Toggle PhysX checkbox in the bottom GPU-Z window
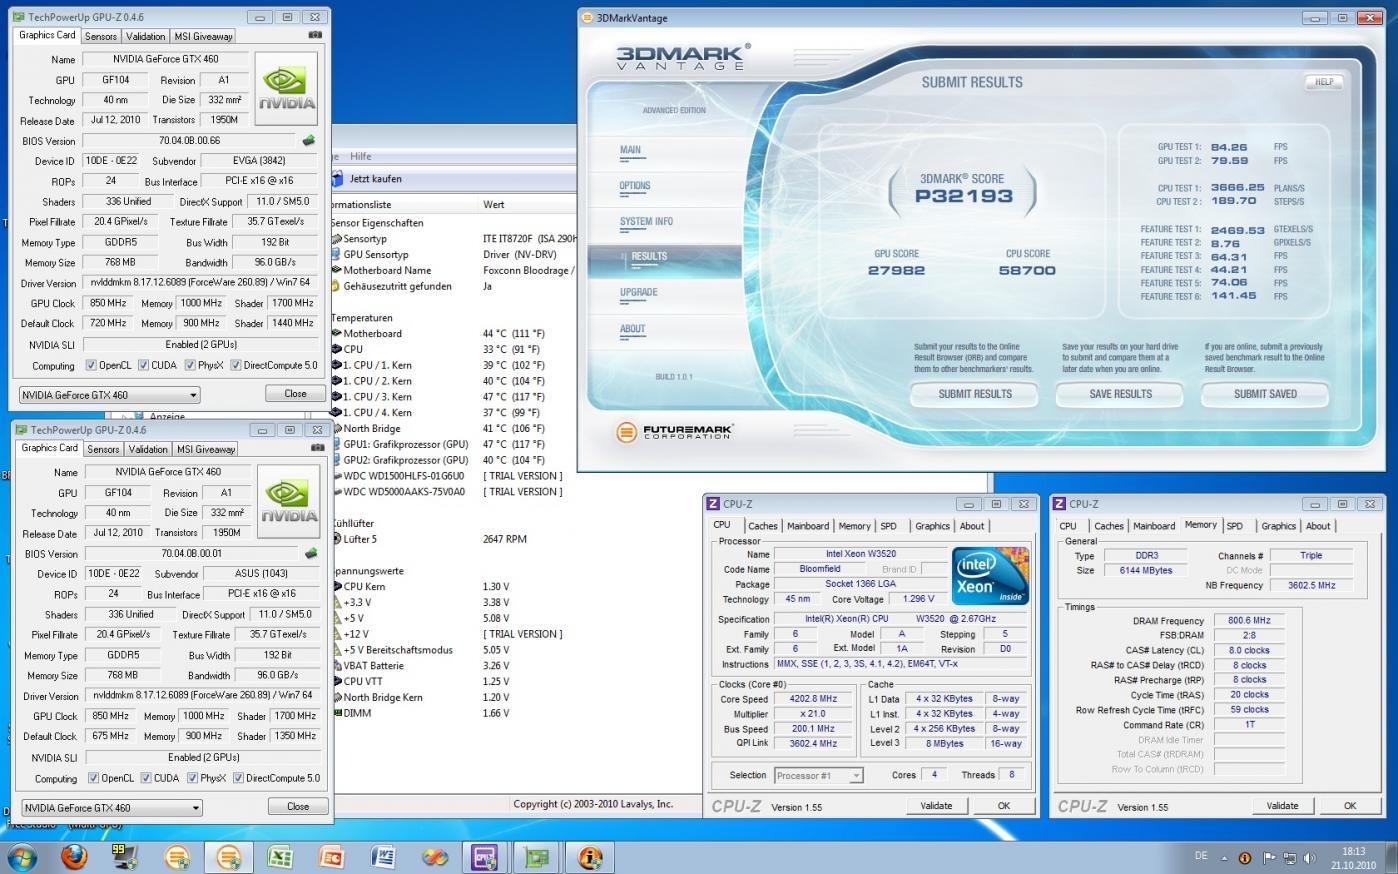1398x874 pixels. [191, 778]
